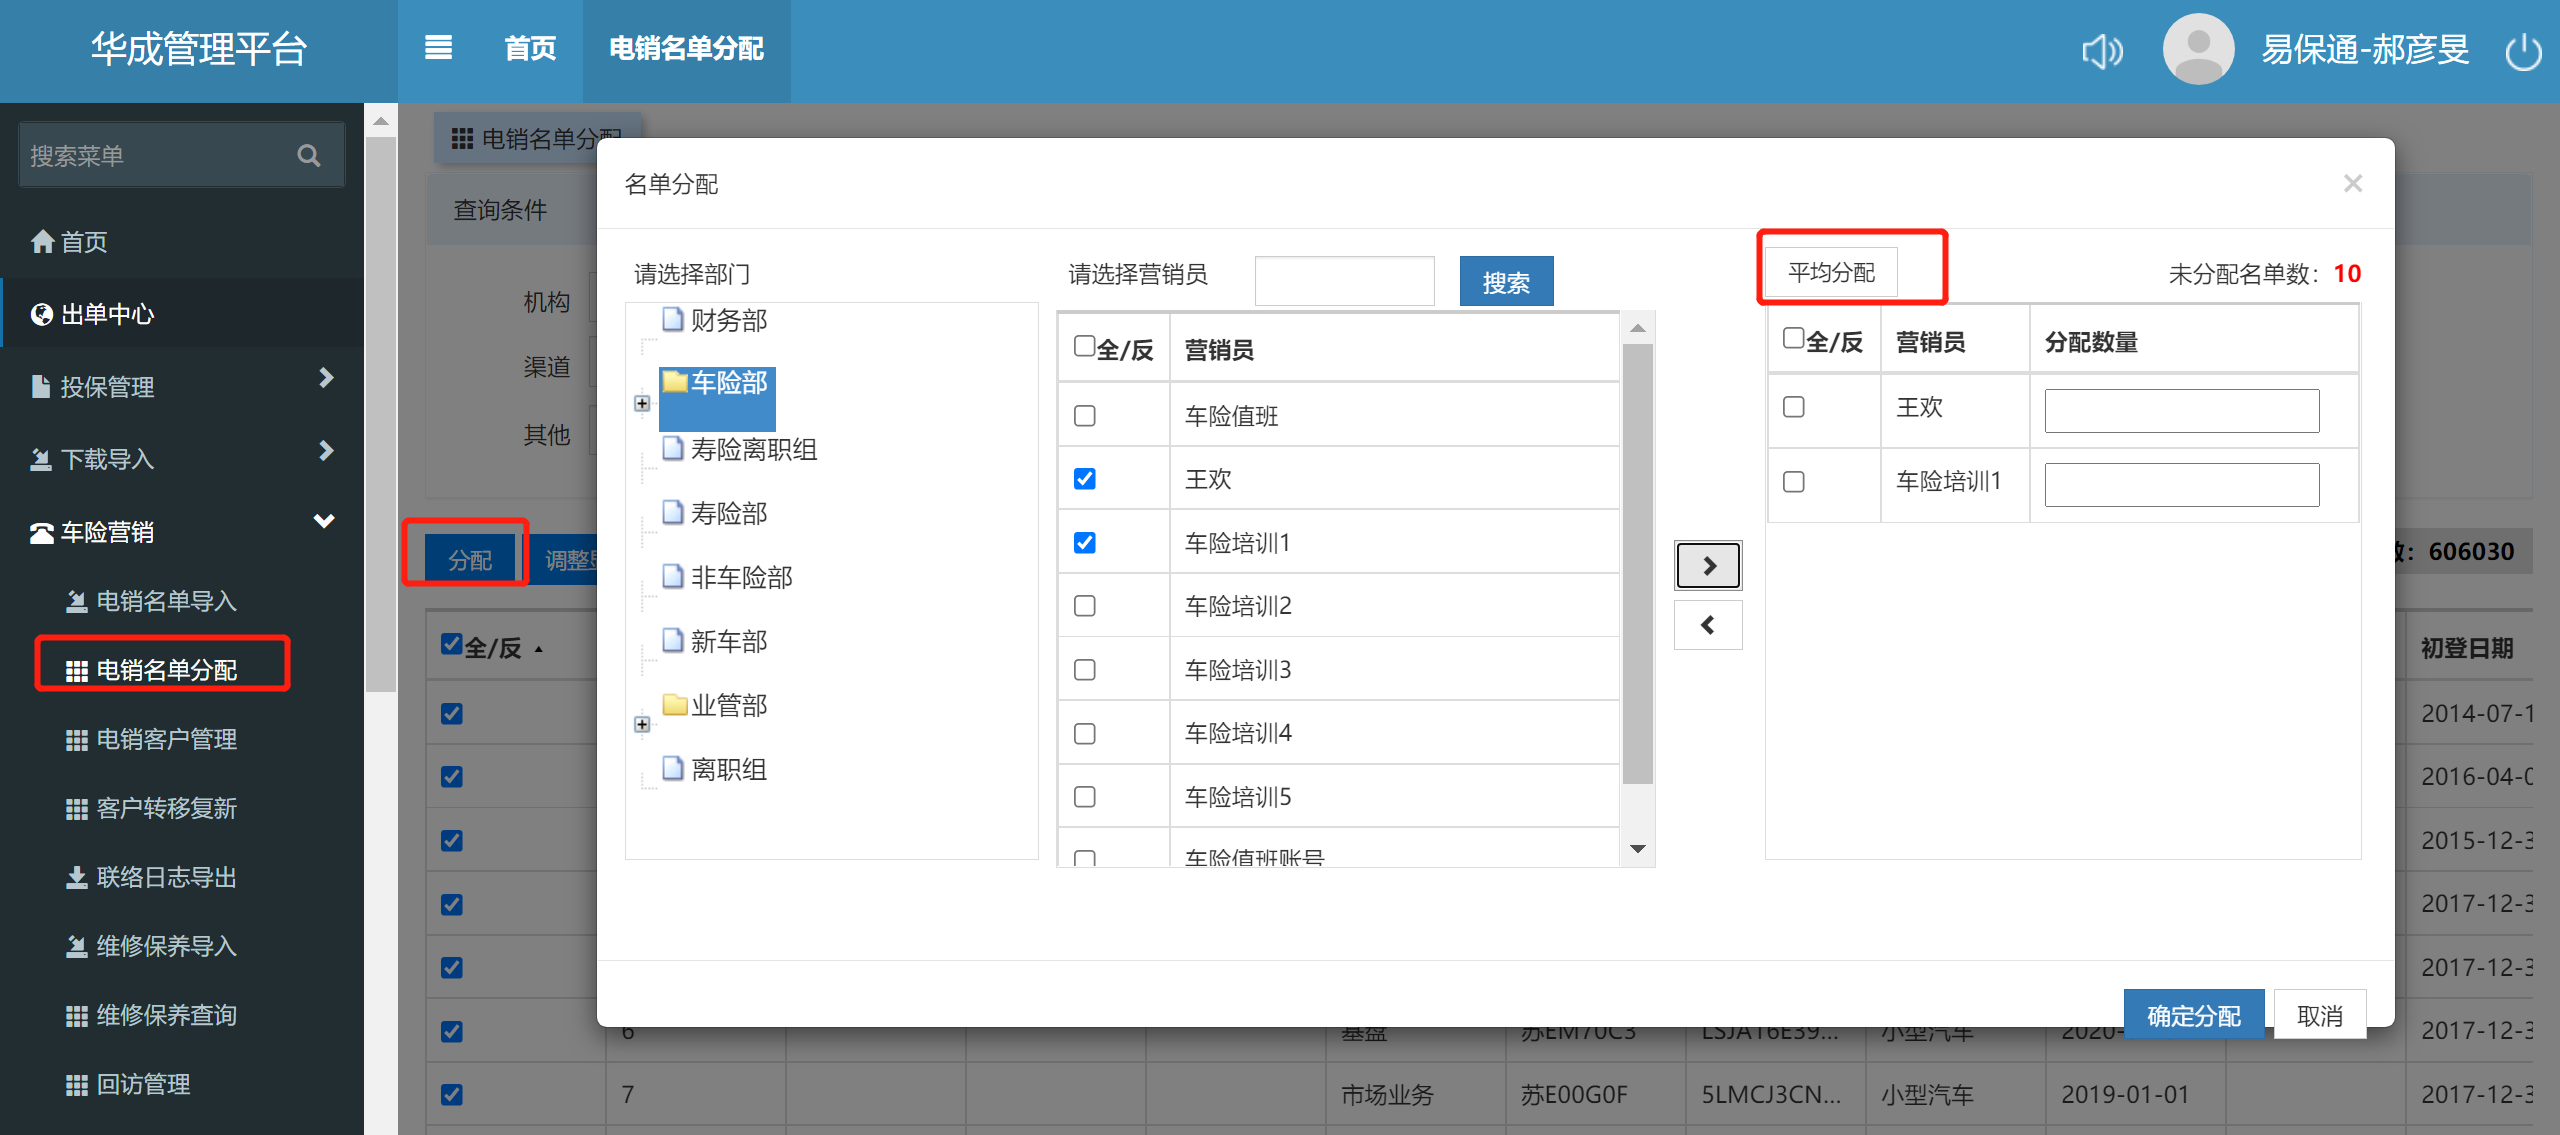
Task: Uncheck the 王欢 salesperson checkbox
Action: (1085, 479)
